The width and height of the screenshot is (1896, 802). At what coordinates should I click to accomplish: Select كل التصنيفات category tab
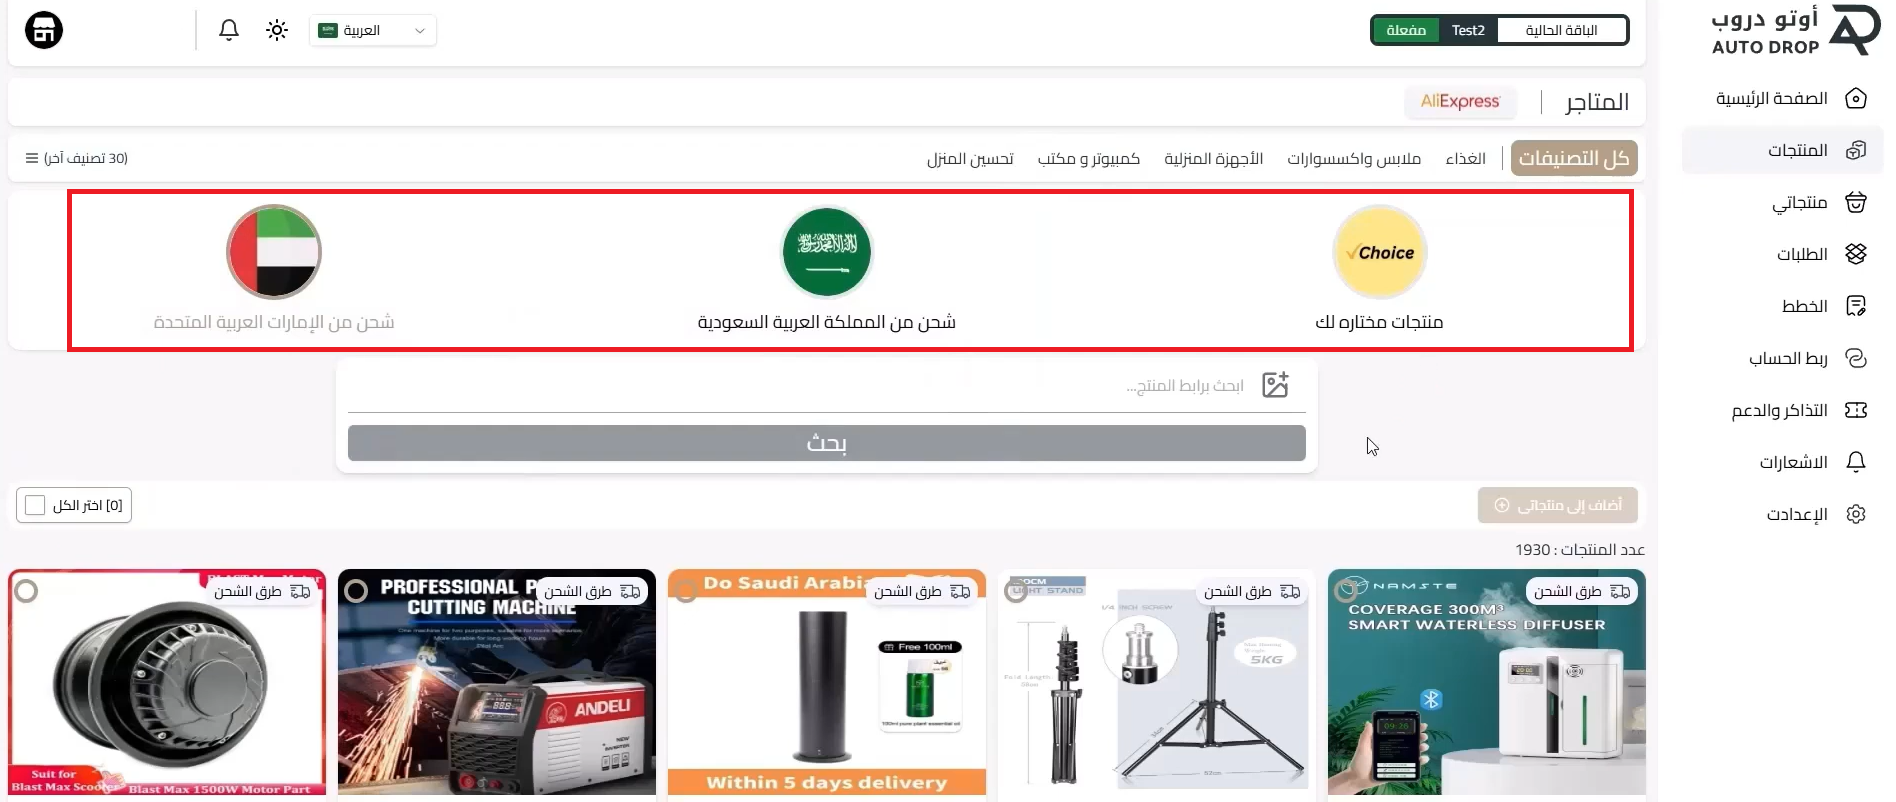[x=1574, y=158]
